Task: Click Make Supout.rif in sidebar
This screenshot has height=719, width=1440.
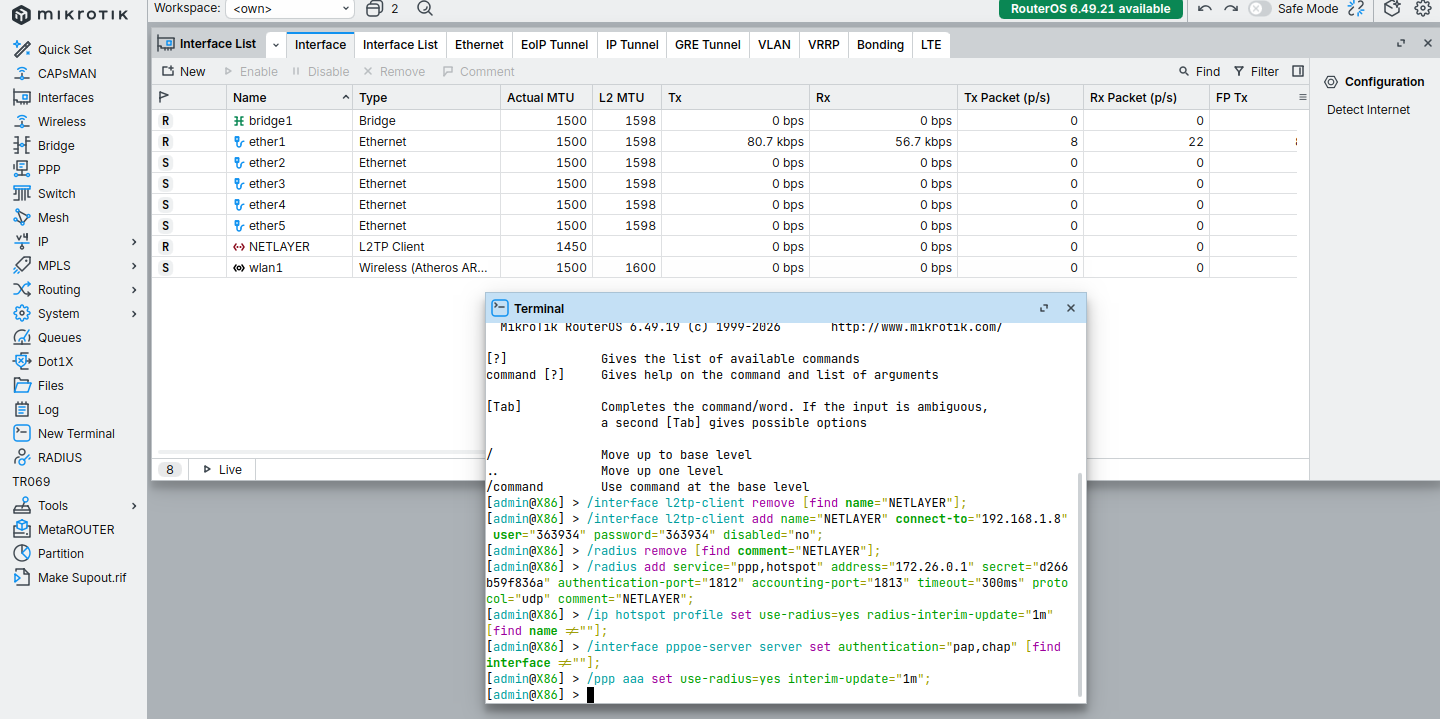Action: [x=82, y=577]
